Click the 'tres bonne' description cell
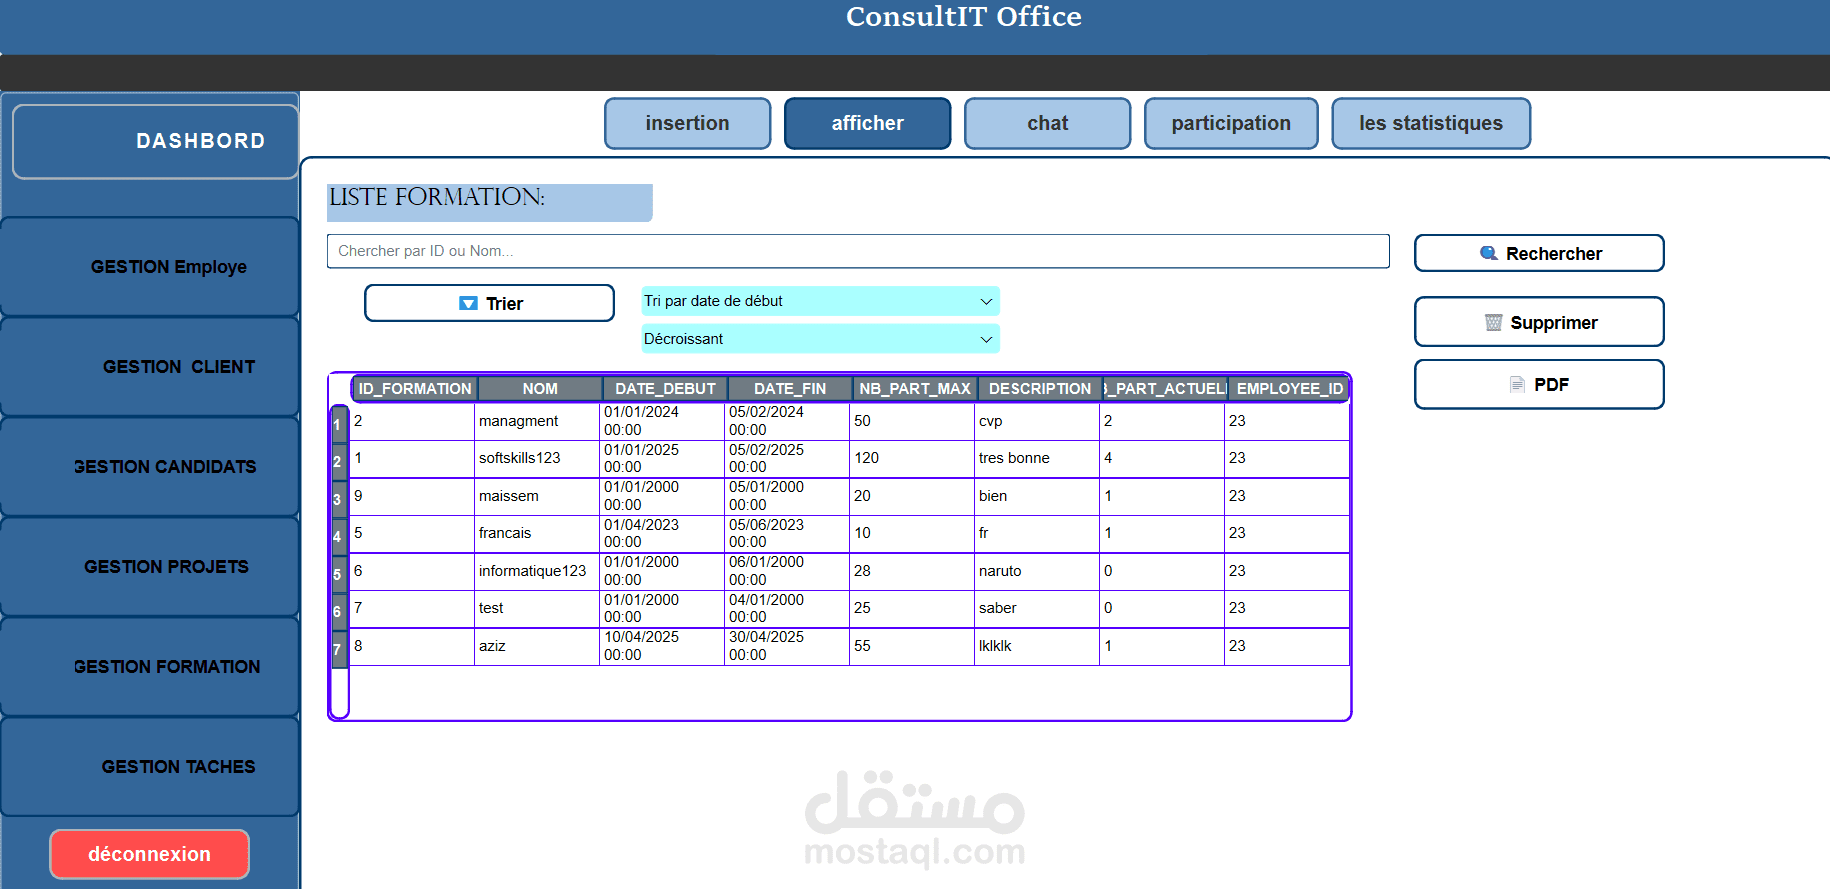The width and height of the screenshot is (1830, 889). tap(1037, 458)
